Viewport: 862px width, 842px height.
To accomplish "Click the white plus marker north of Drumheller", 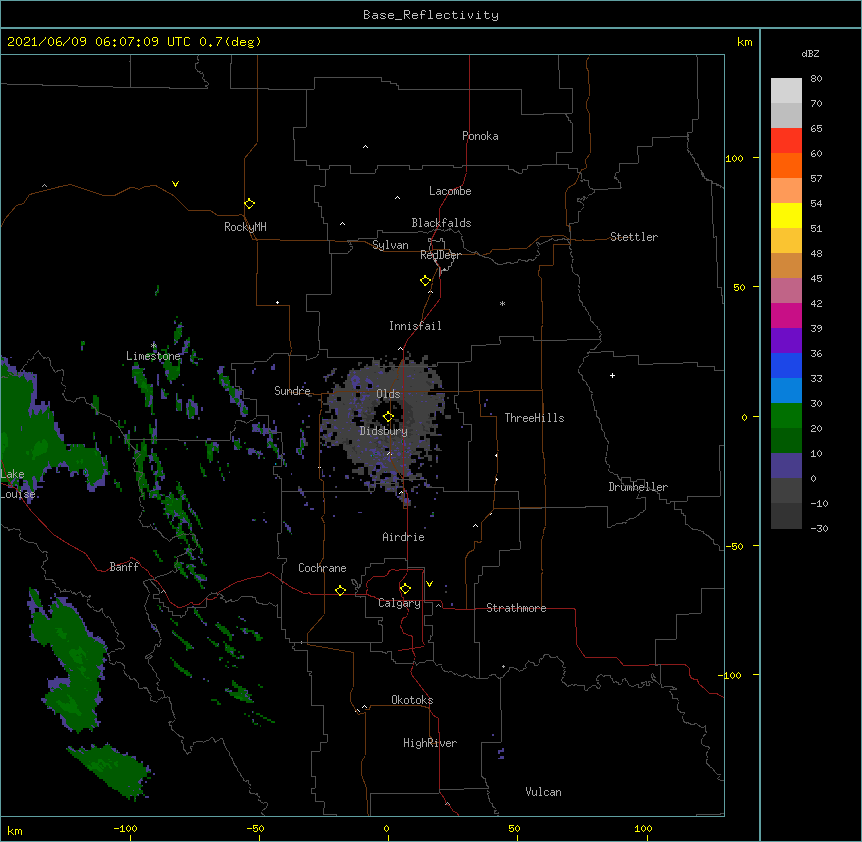I will tap(612, 375).
